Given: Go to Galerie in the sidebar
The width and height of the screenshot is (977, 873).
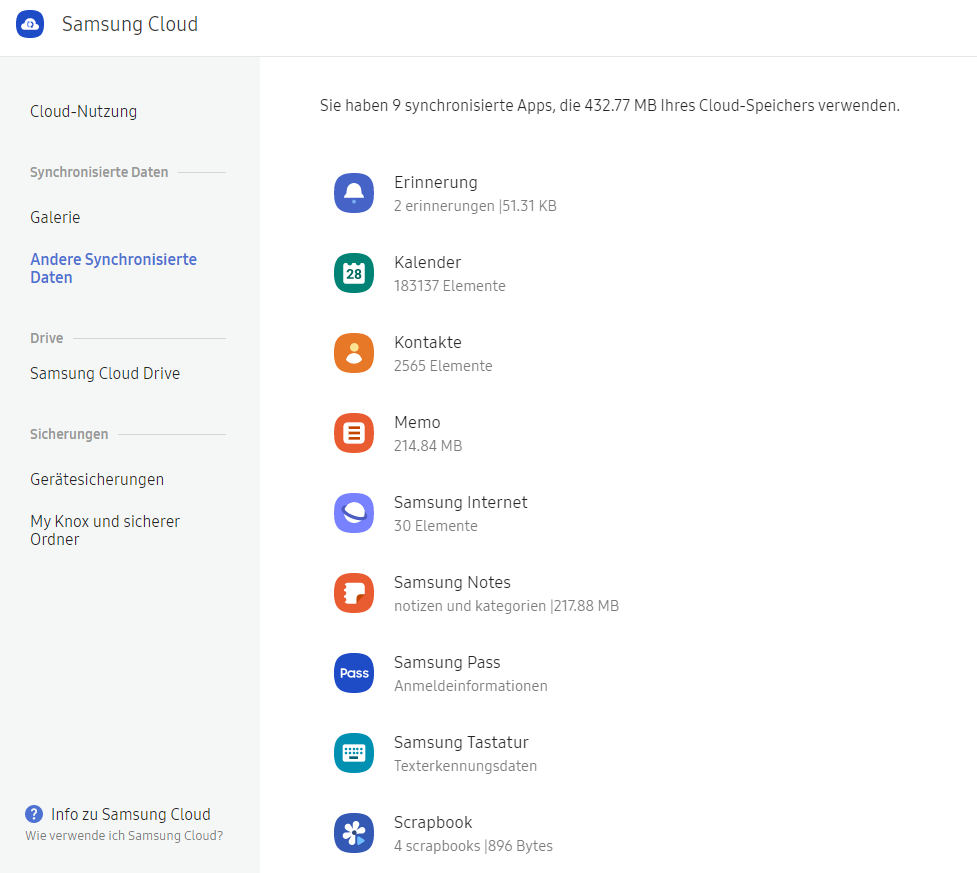Looking at the screenshot, I should (x=55, y=217).
